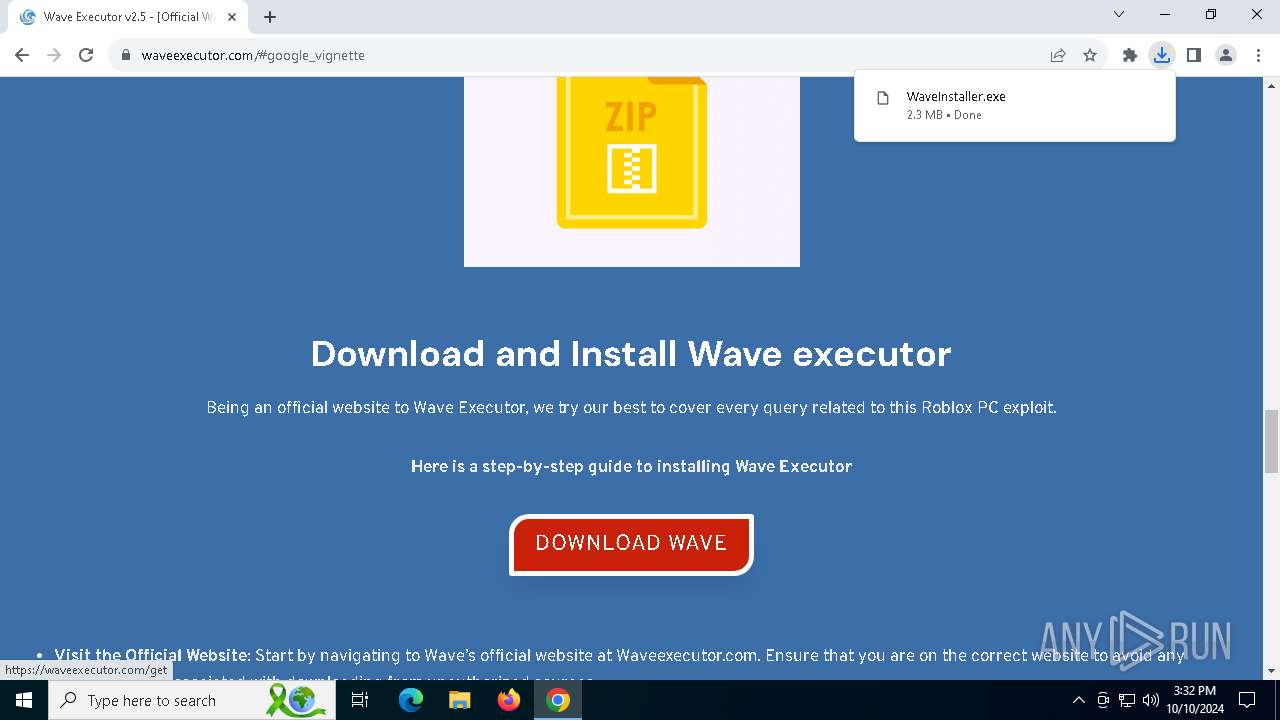Viewport: 1280px width, 720px height.
Task: Click 'Visit the Official Website' text
Action: click(x=151, y=656)
